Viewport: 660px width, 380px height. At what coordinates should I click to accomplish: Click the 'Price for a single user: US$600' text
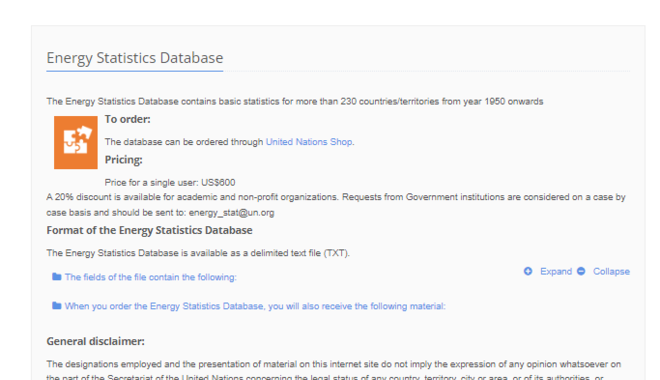[x=170, y=182]
